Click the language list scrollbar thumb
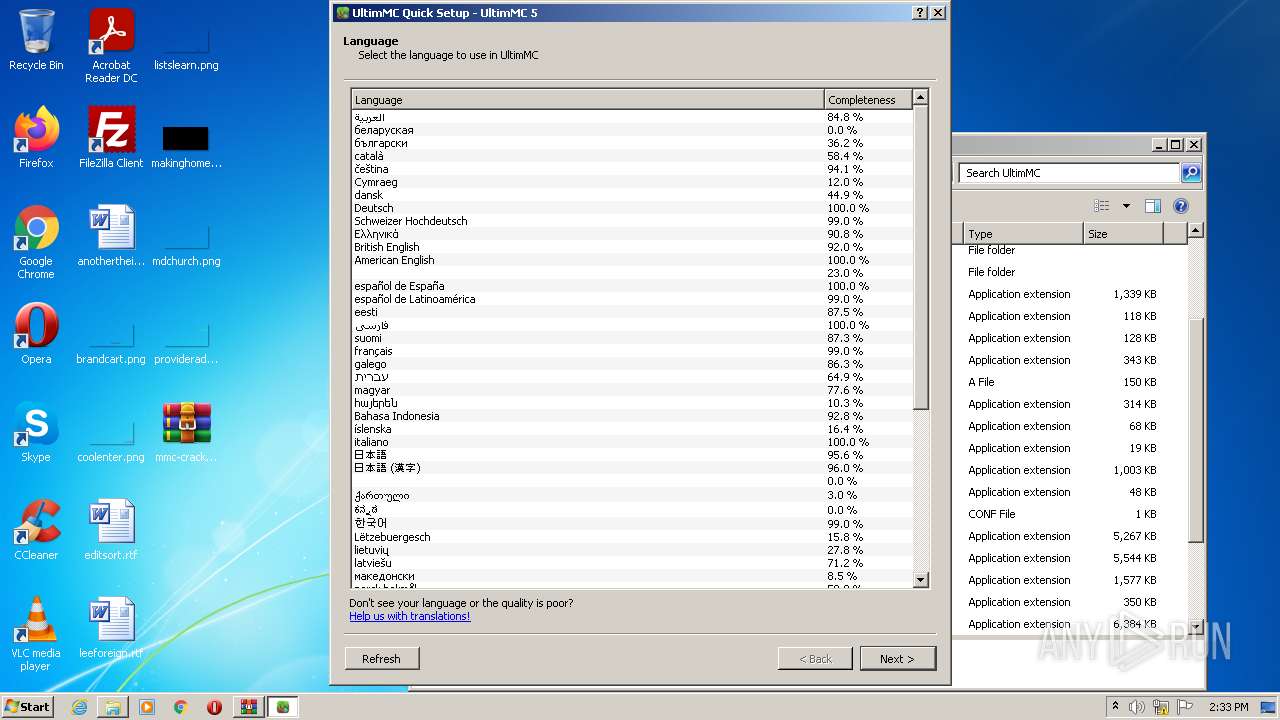 [920, 256]
